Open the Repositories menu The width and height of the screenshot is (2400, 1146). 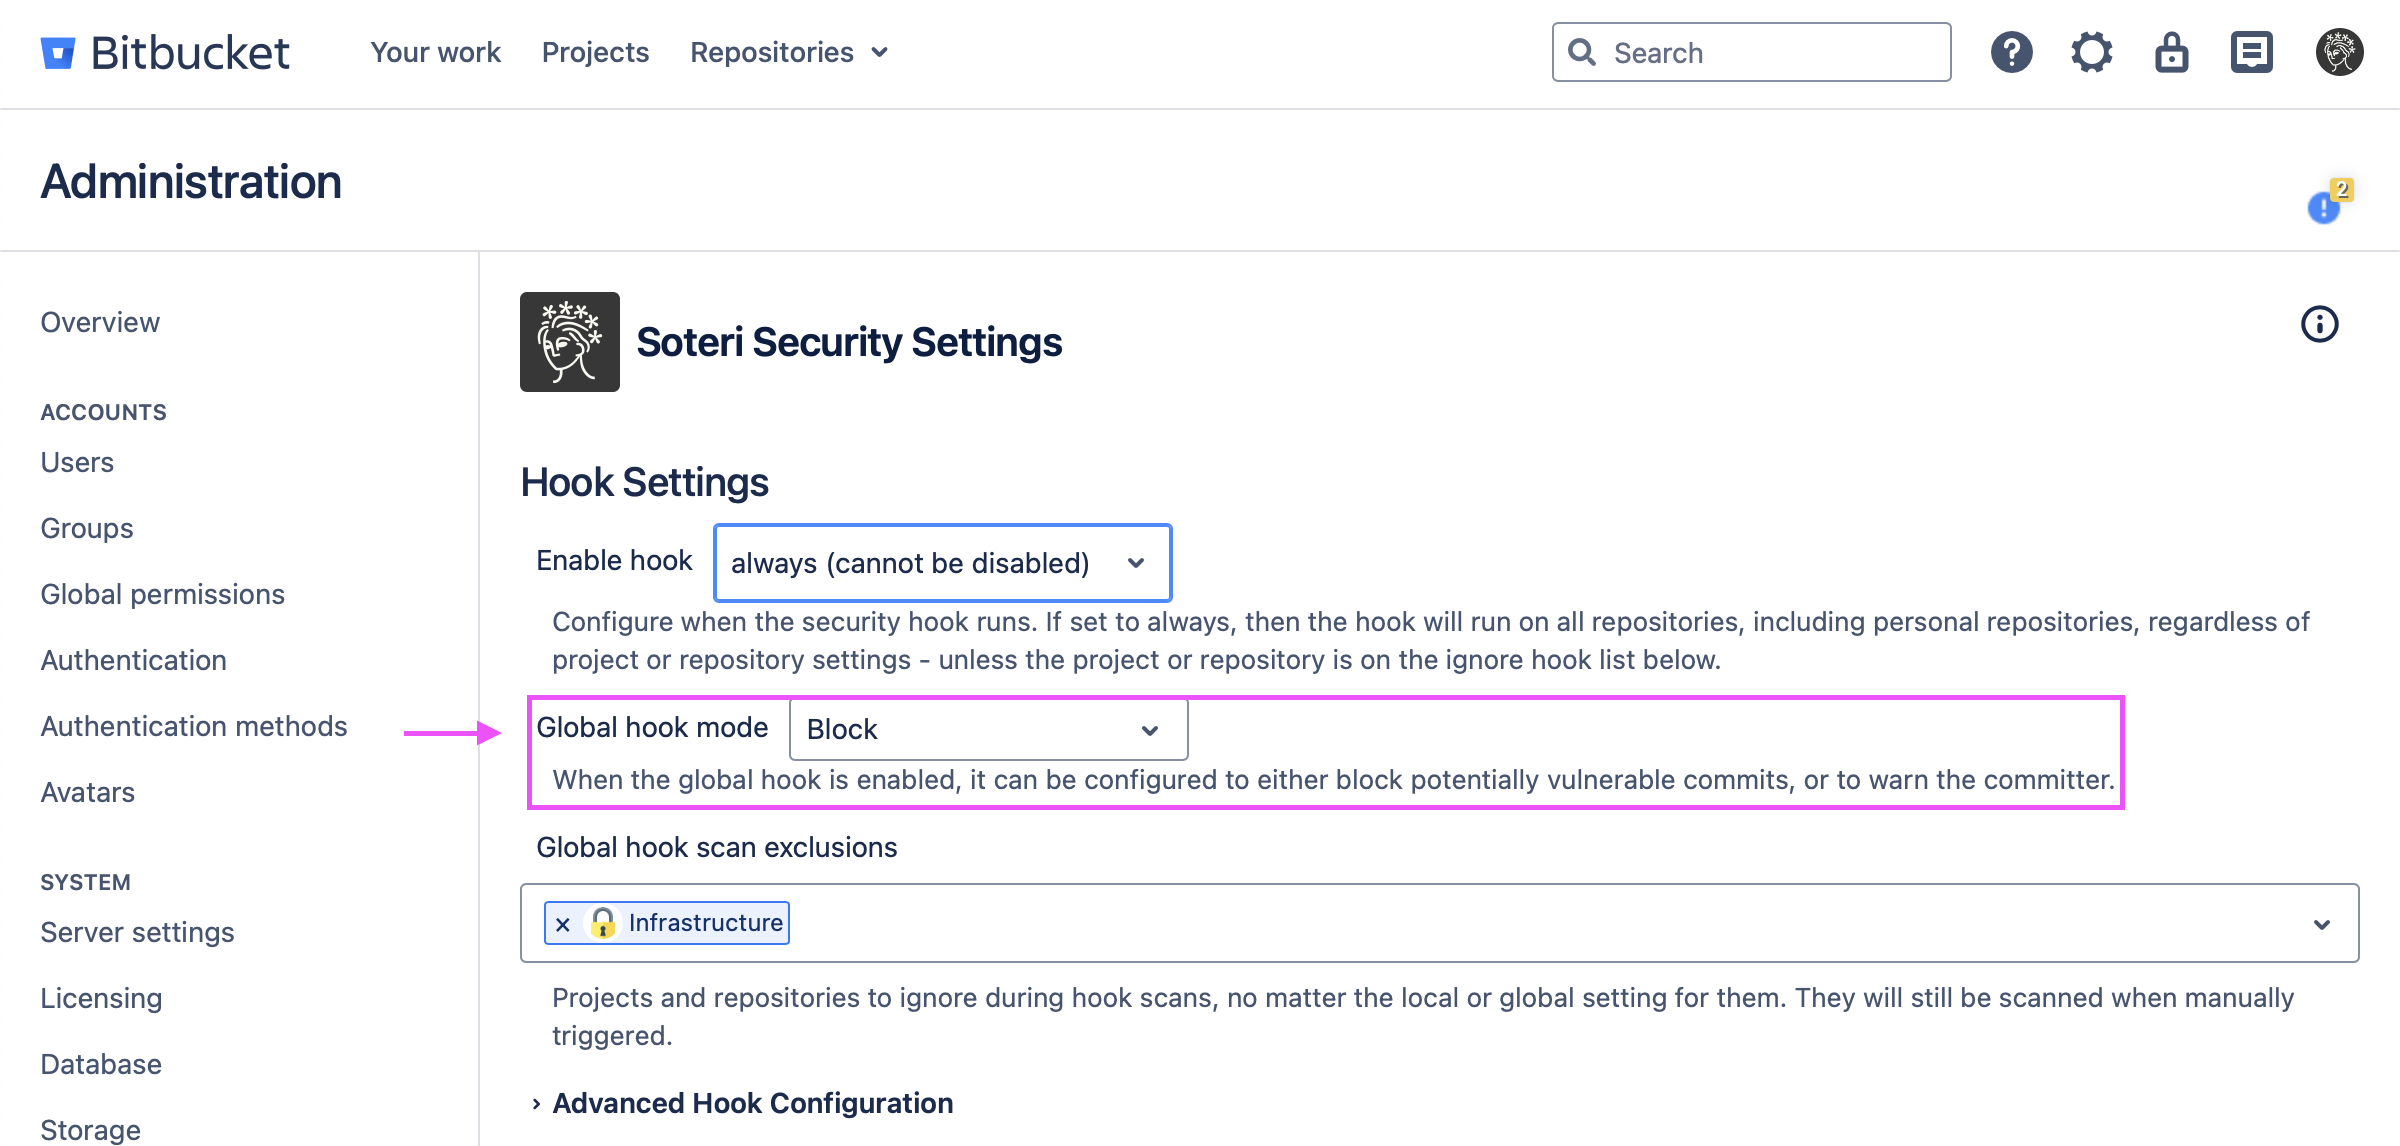tap(788, 52)
